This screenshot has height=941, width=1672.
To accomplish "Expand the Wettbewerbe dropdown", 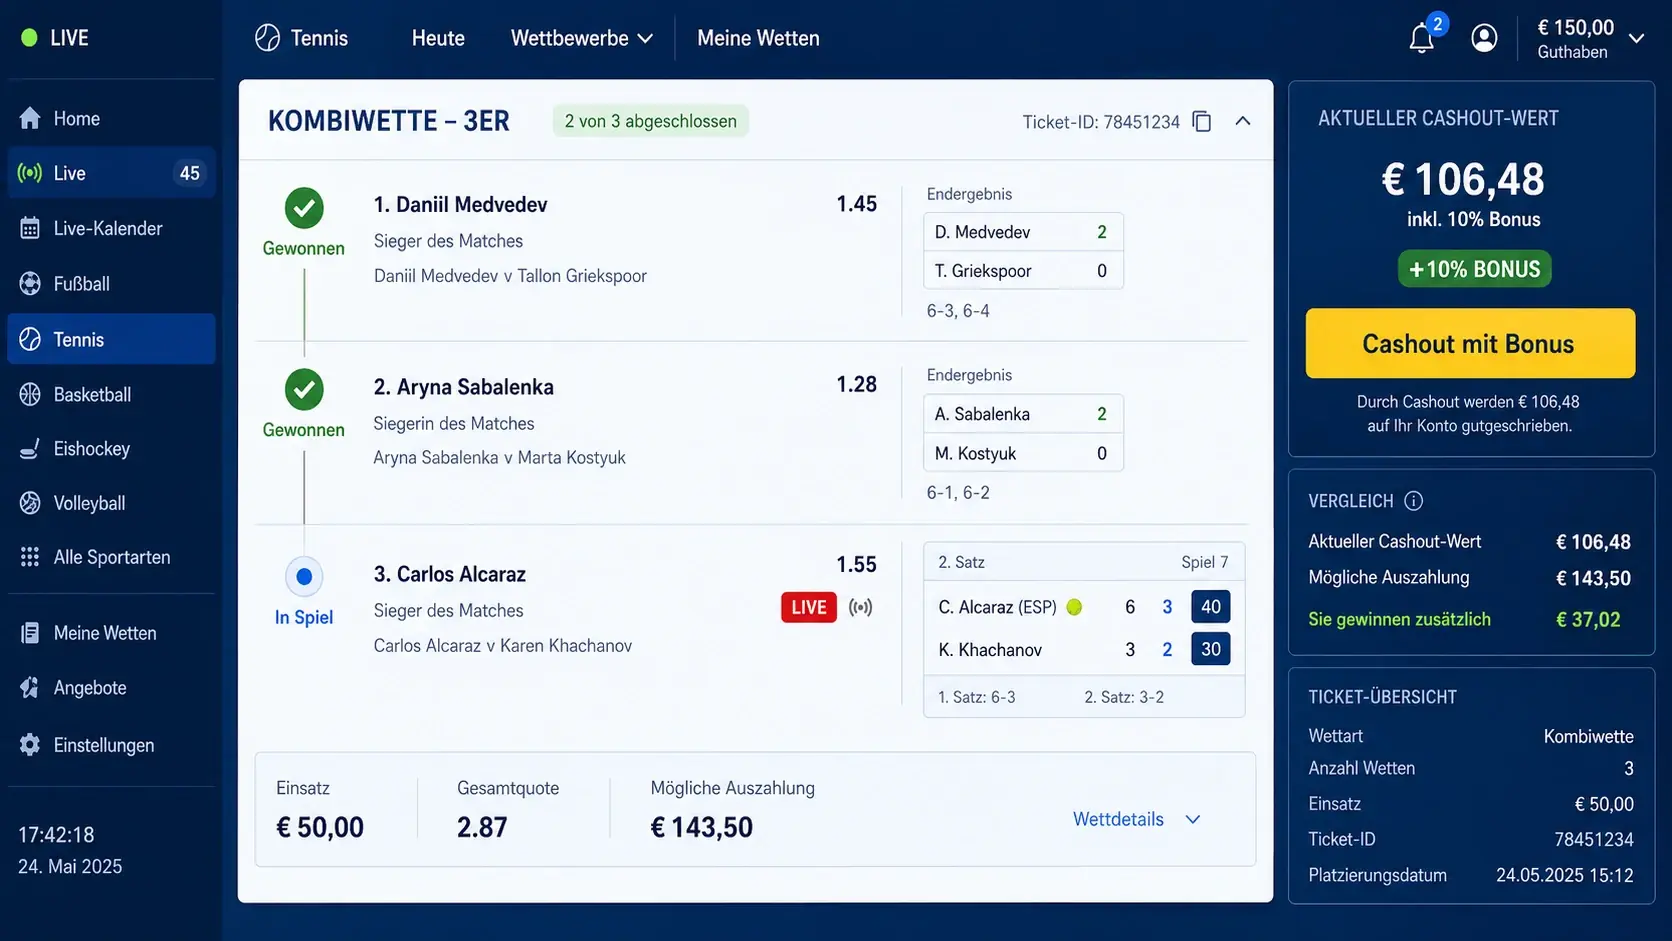I will click(581, 38).
